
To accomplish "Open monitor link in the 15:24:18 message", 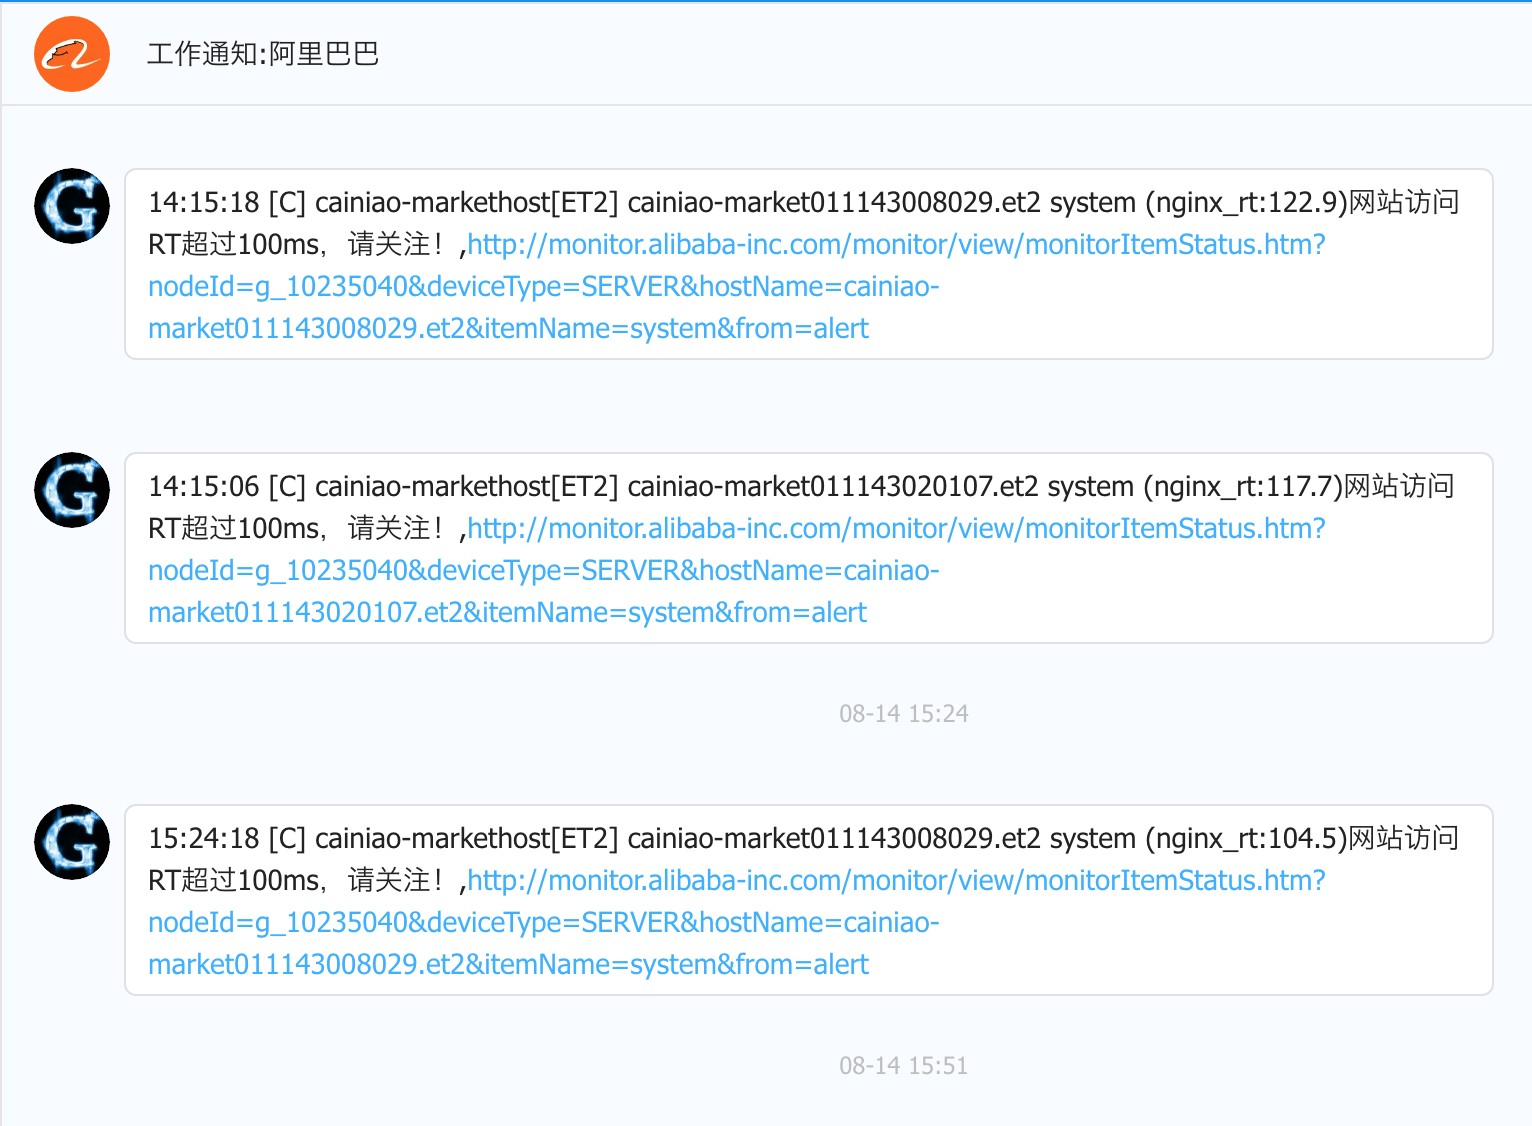I will point(737,922).
